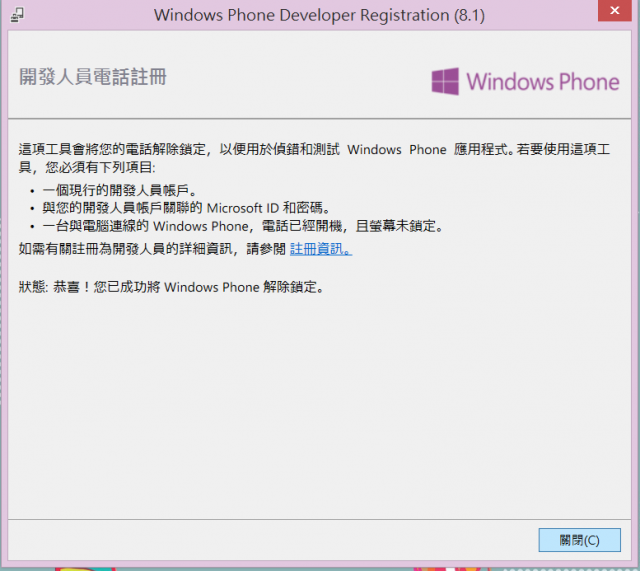Open the 註冊資訊 hyperlink
Viewport: 640px width, 571px height.
pyautogui.click(x=321, y=249)
